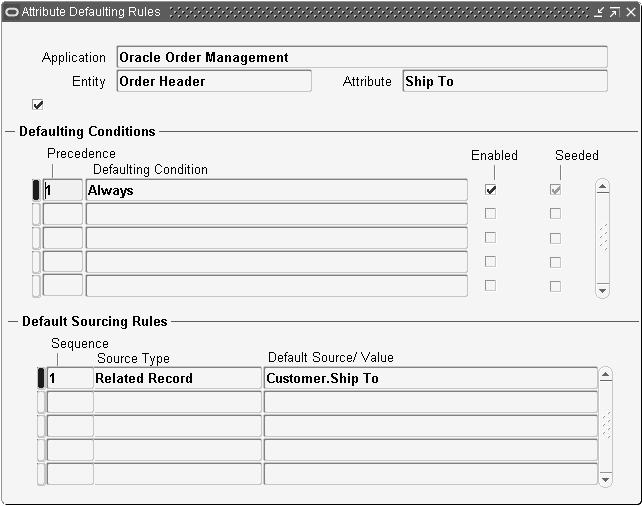Screen dimensions: 642x506
Task: Check Enabled in third Defaulting Conditions row
Action: 490,237
